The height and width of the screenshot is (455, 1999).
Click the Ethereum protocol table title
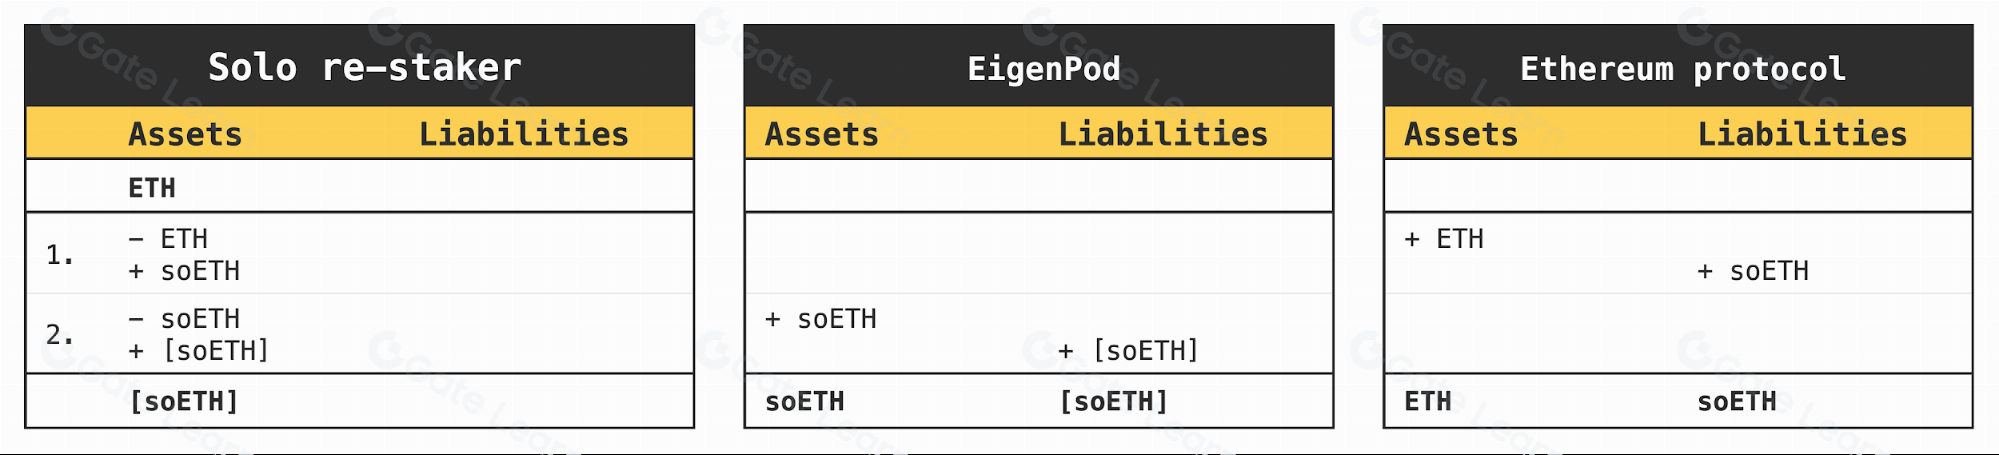pyautogui.click(x=1682, y=69)
